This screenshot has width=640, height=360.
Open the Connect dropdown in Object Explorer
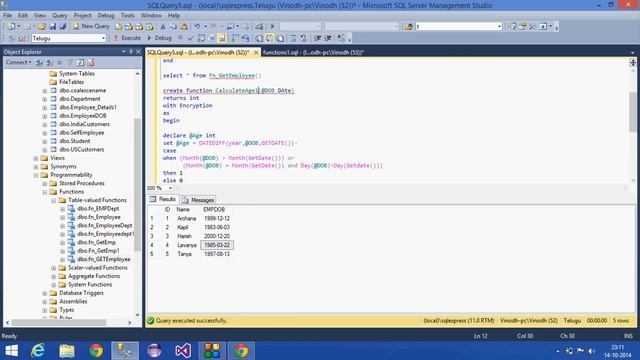click(x=18, y=62)
